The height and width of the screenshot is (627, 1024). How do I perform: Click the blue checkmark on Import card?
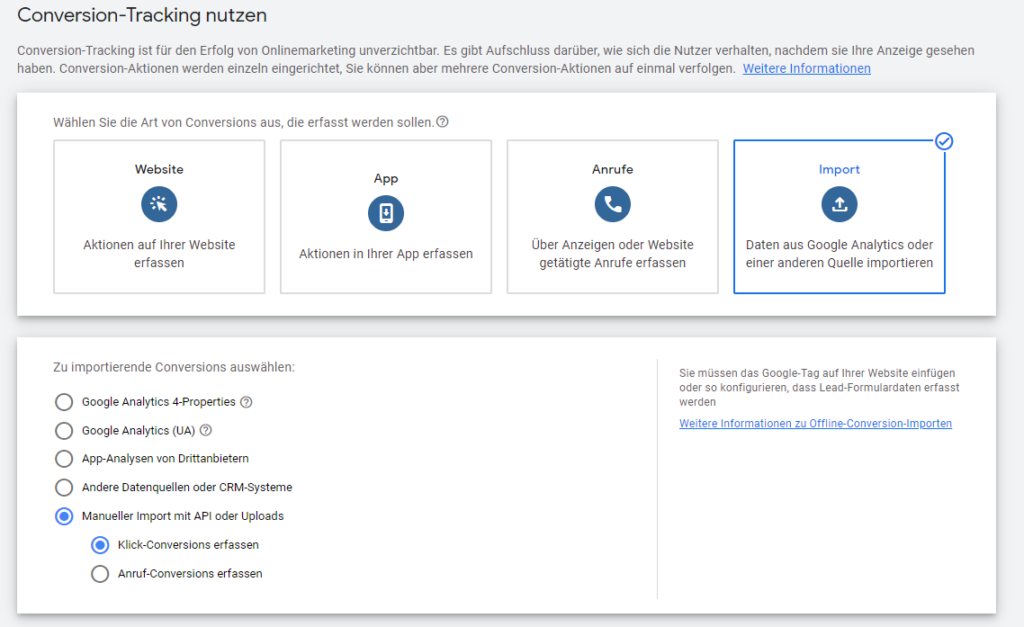[x=944, y=141]
